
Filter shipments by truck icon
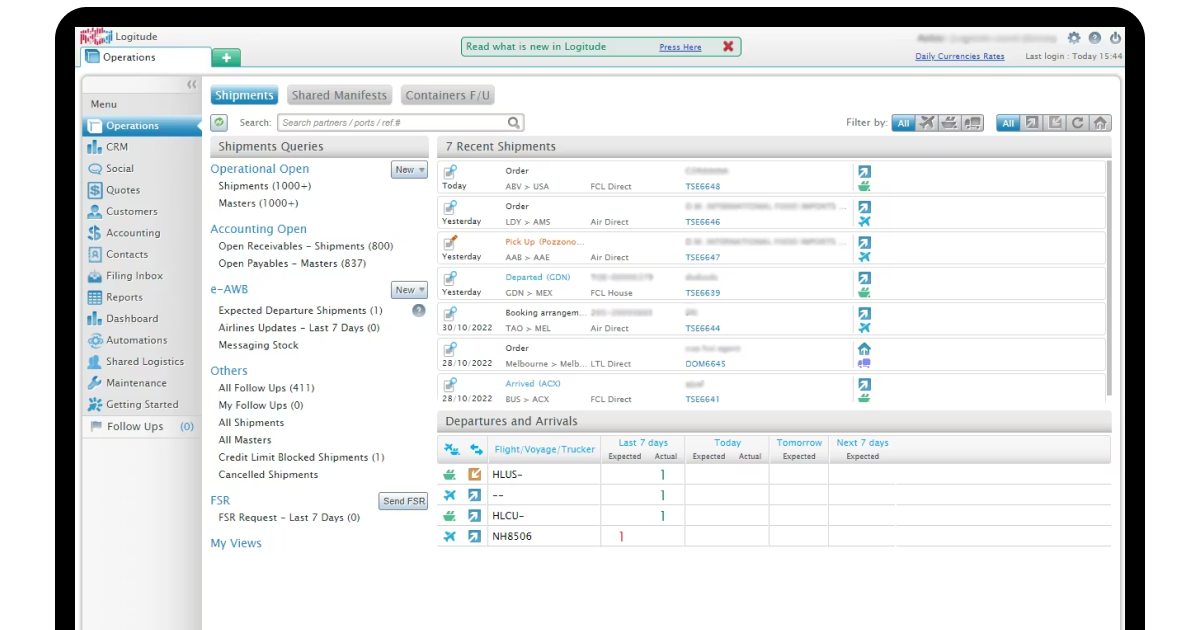[973, 123]
